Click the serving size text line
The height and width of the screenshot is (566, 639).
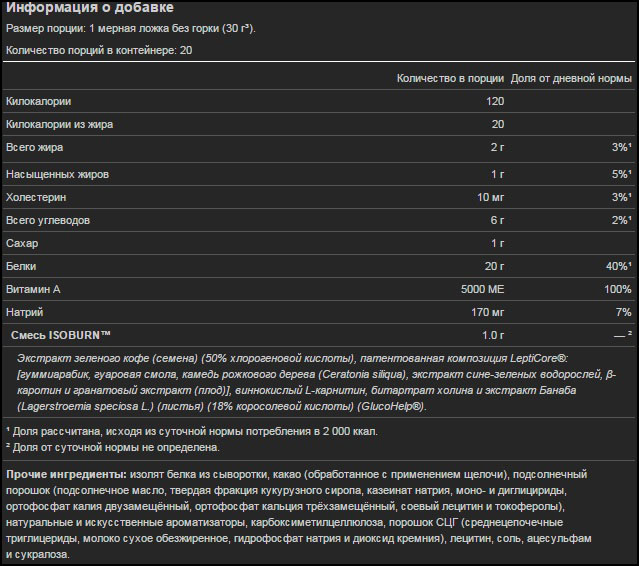tap(131, 29)
